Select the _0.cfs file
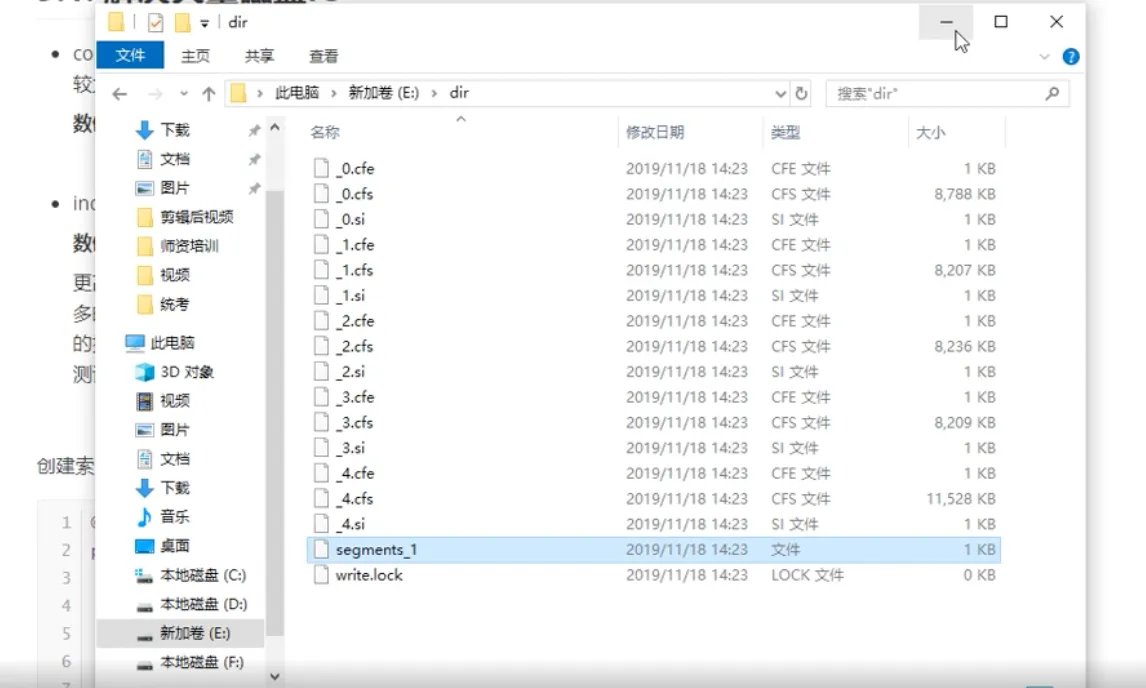 [354, 194]
